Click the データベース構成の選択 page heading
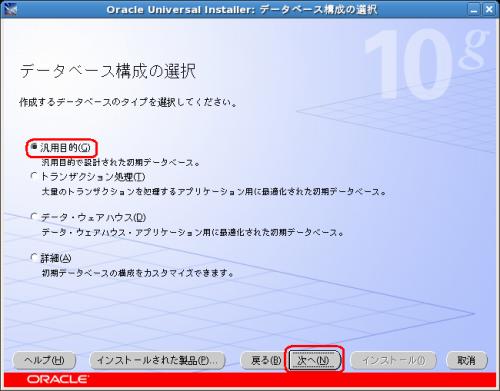 pyautogui.click(x=108, y=71)
